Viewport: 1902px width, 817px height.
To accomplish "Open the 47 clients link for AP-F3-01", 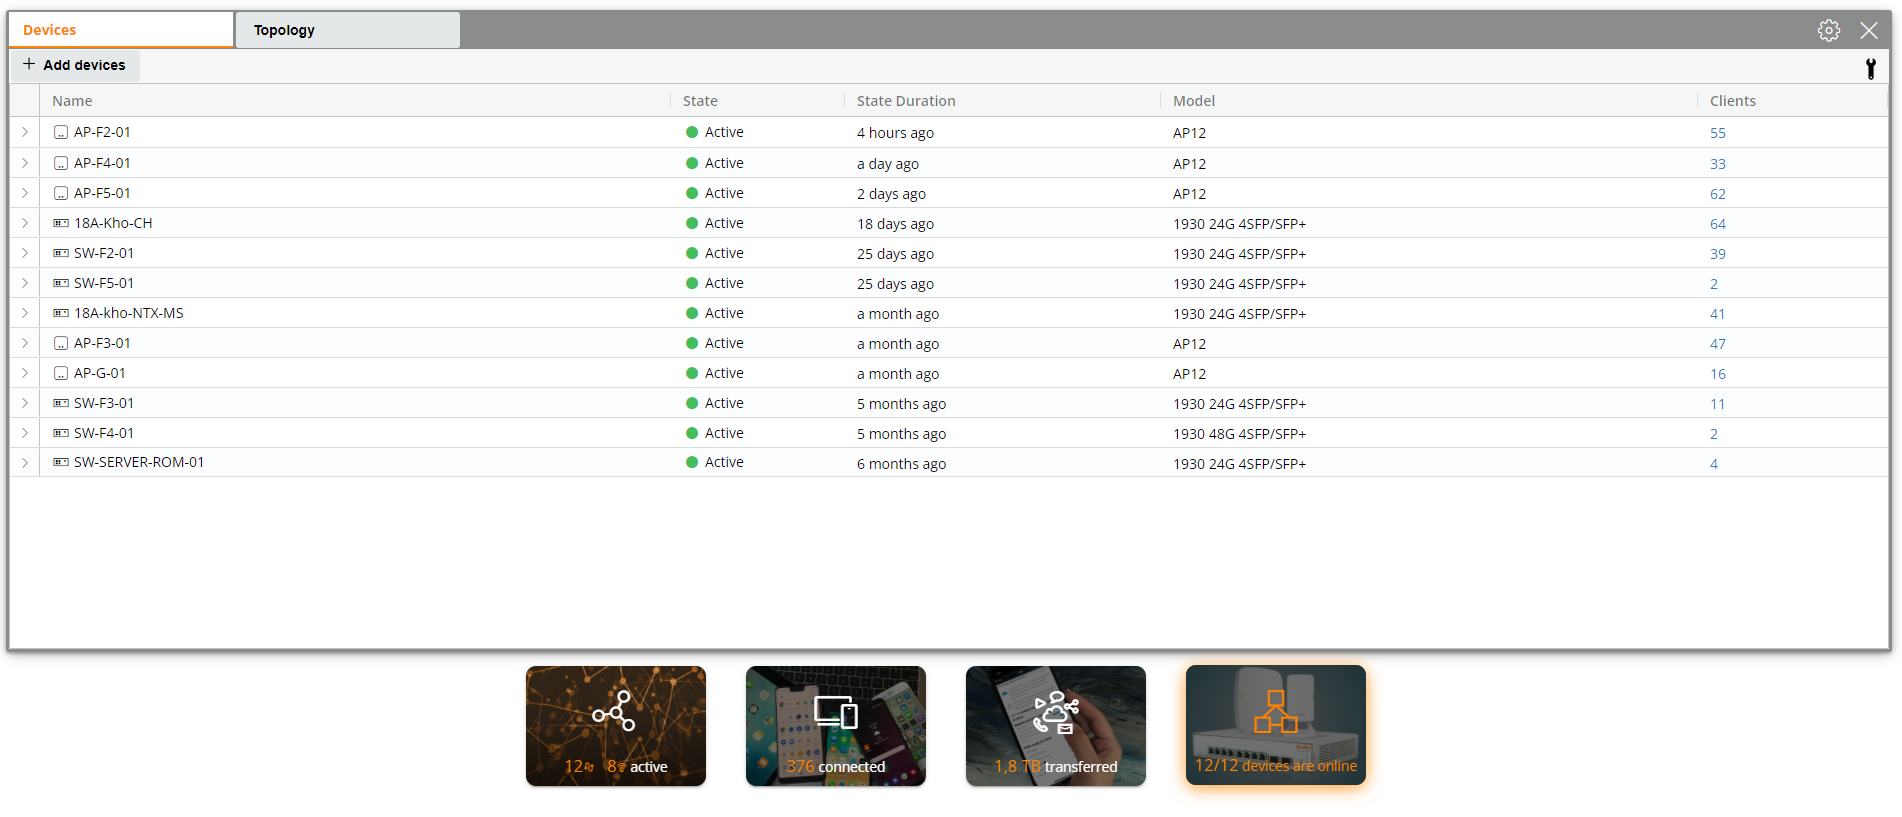I will tap(1718, 344).
